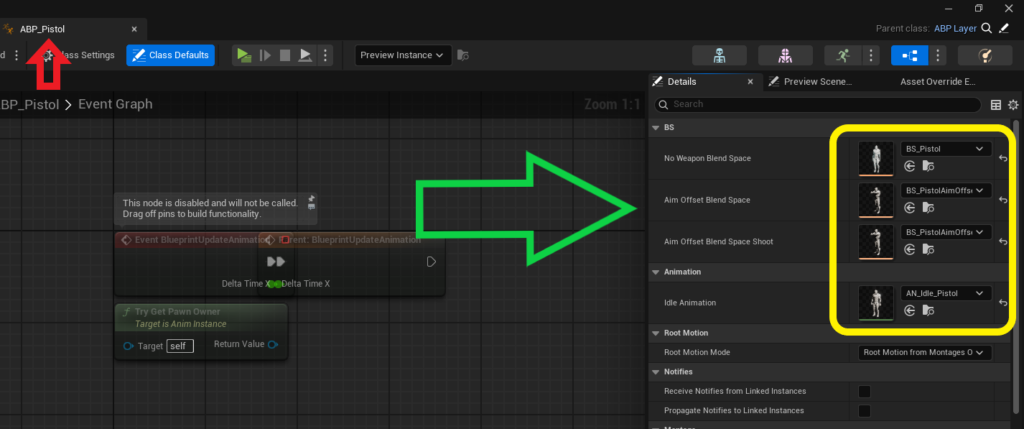1024x429 pixels.
Task: Open the Skeleton editor mode icon
Action: 719,55
